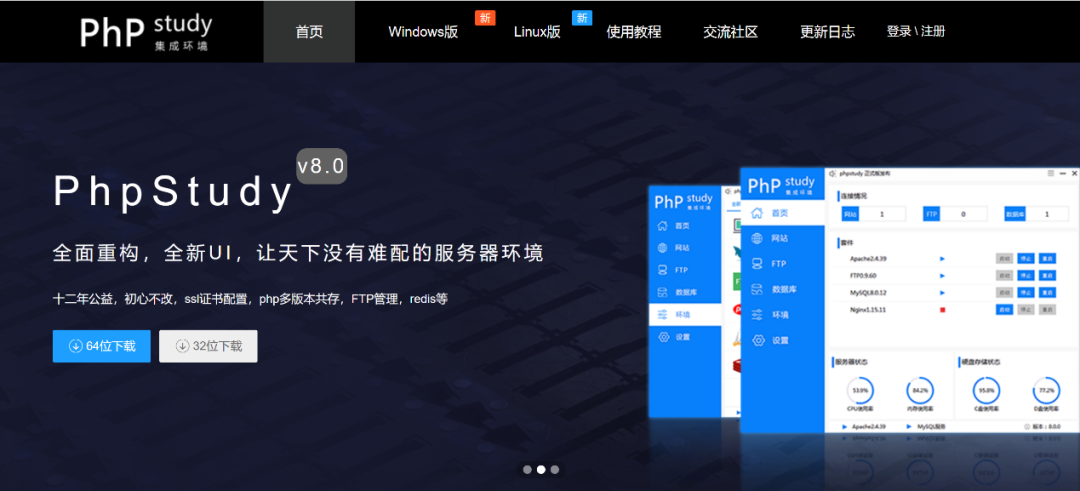Click 网站 globe icon in front phpstudy window
Viewport: 1080px width, 491px height.
(x=757, y=238)
